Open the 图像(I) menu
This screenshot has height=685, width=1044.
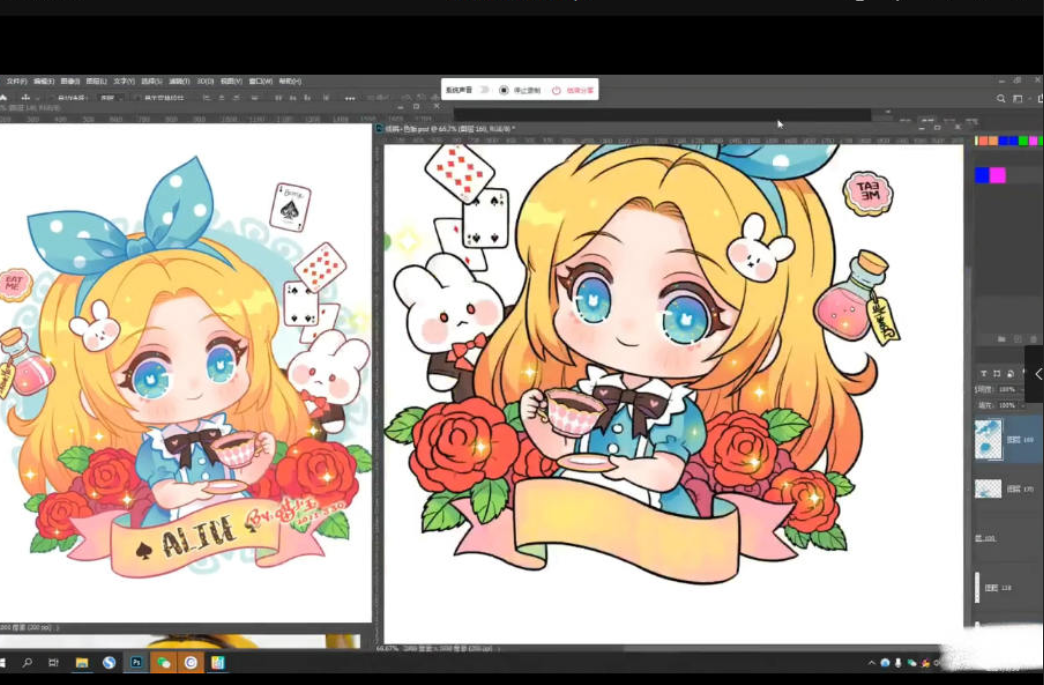click(70, 81)
